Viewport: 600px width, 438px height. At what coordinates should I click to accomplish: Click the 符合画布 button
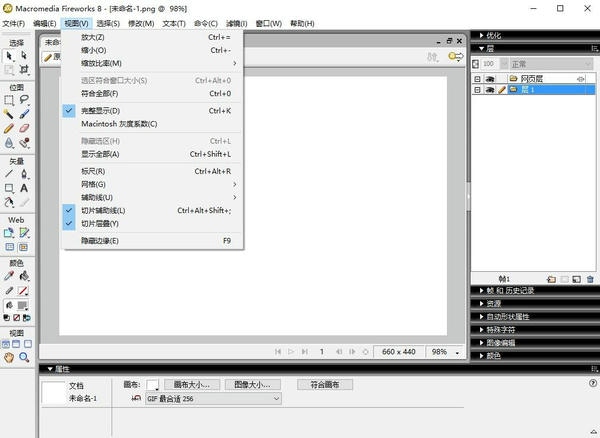click(325, 385)
